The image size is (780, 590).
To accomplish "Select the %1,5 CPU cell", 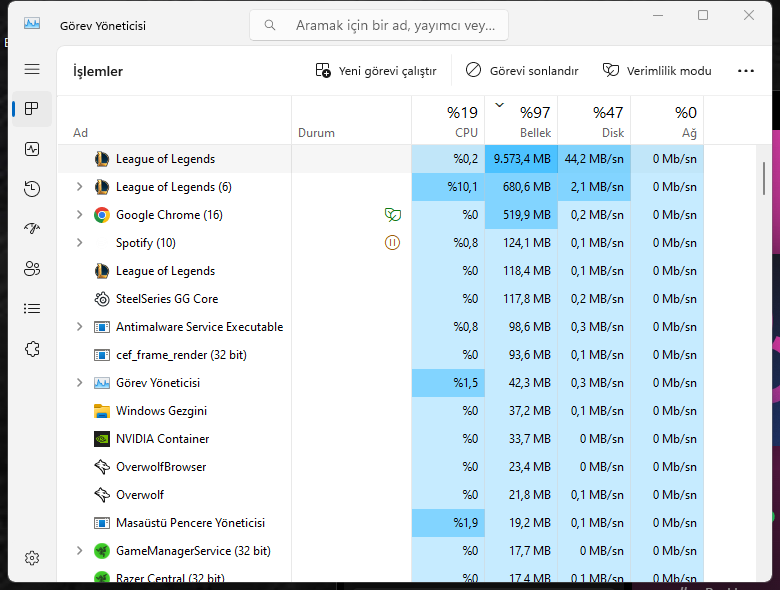I will point(448,383).
